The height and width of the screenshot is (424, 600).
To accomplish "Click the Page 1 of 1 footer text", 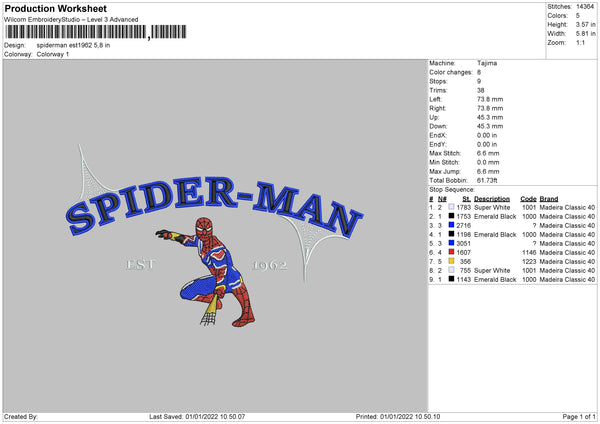I will (x=574, y=416).
